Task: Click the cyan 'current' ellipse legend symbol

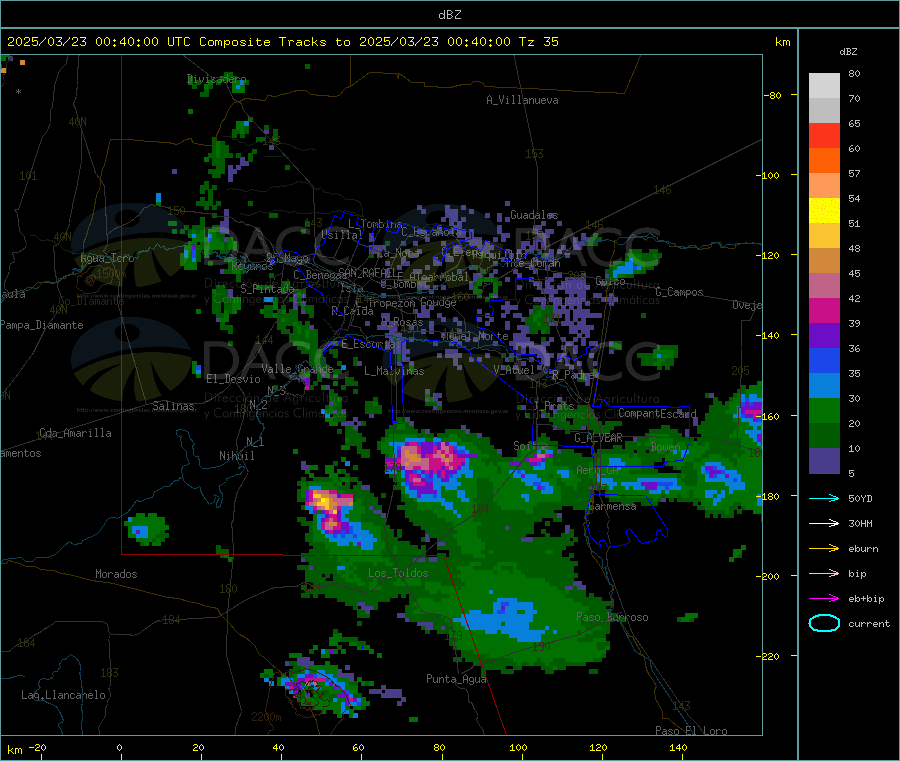Action: click(824, 623)
